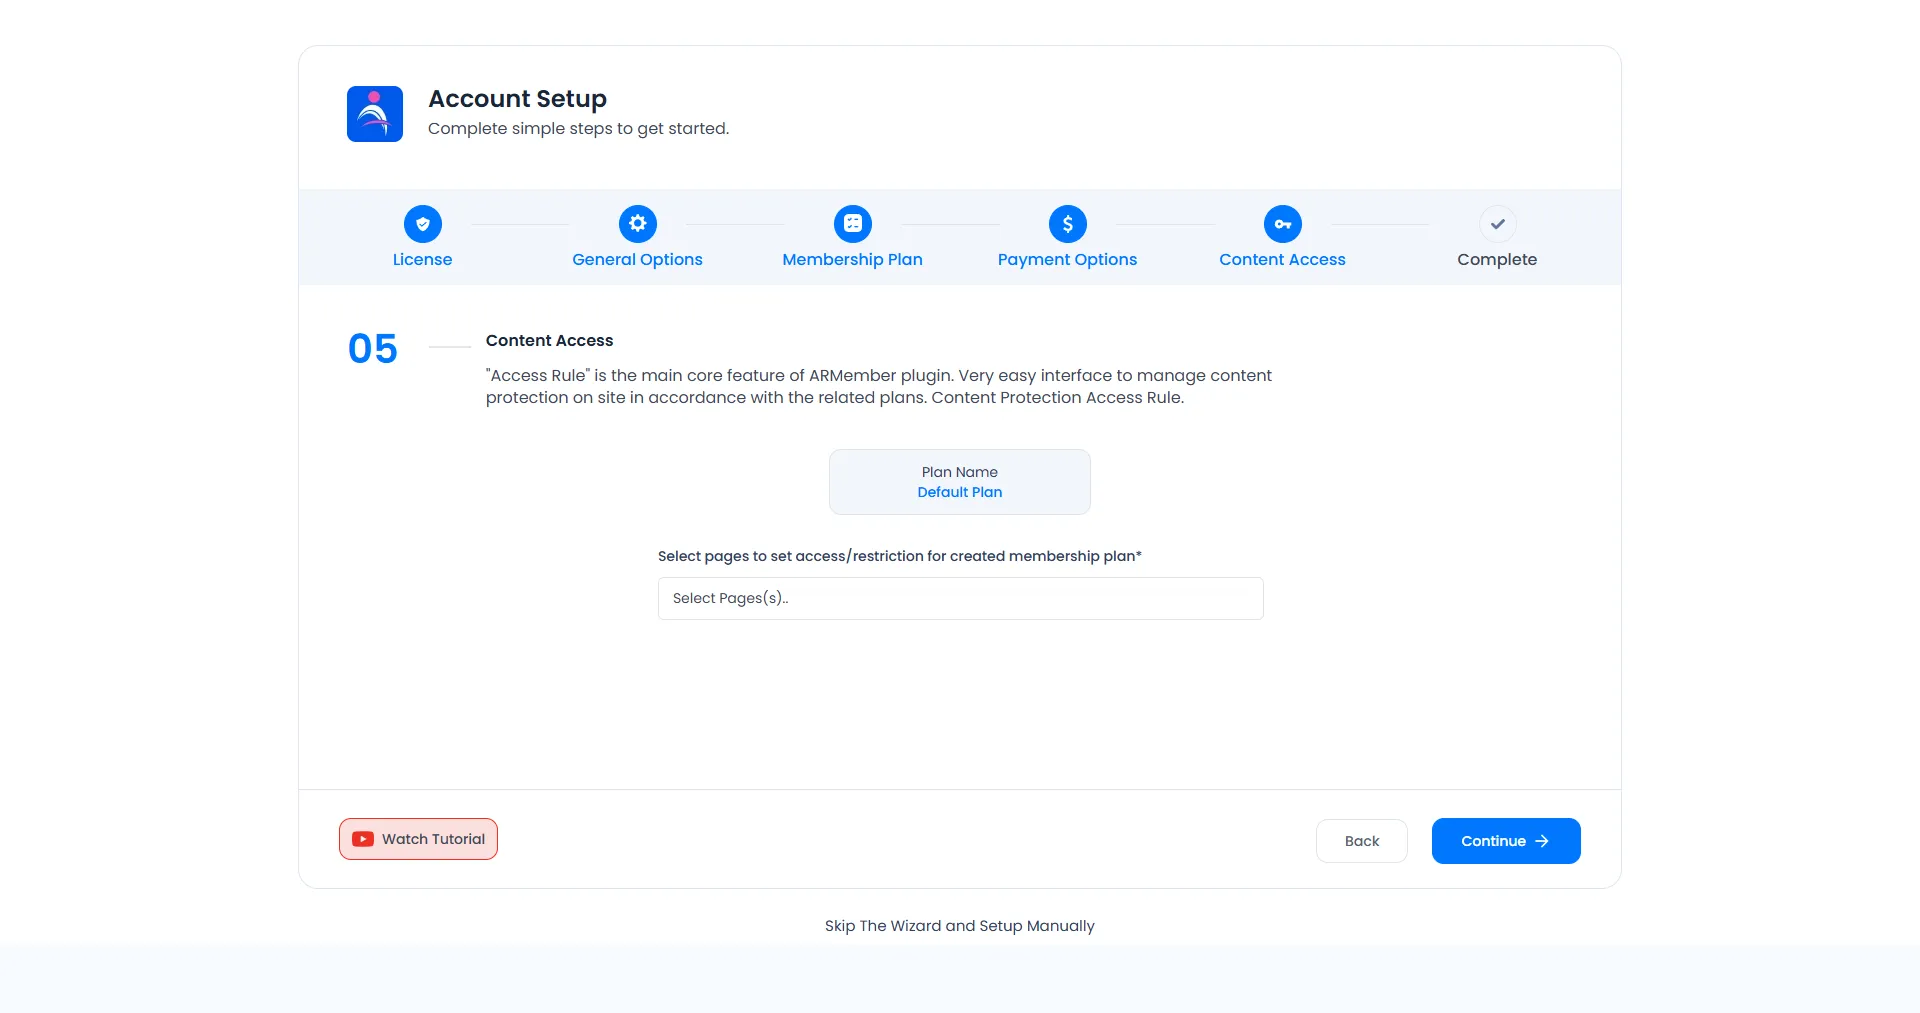1920x1013 pixels.
Task: Select the Default Plan card
Action: pyautogui.click(x=959, y=482)
